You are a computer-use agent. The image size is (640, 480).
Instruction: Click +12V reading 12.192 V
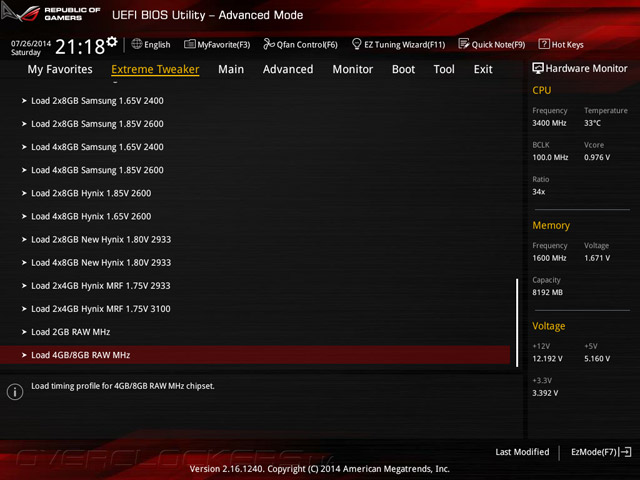[x=547, y=359]
